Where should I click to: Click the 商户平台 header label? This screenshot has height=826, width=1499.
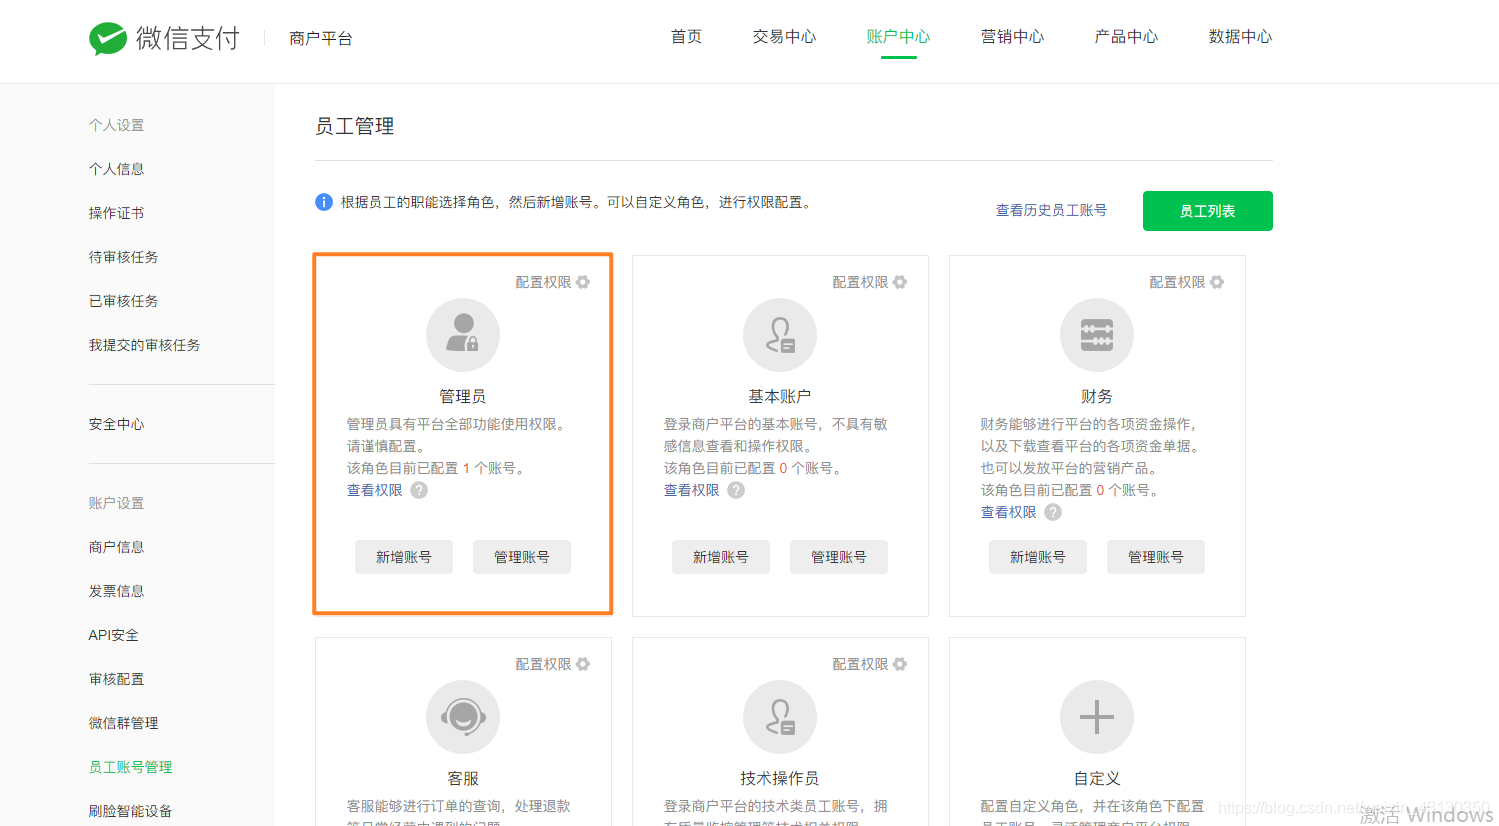(x=321, y=38)
